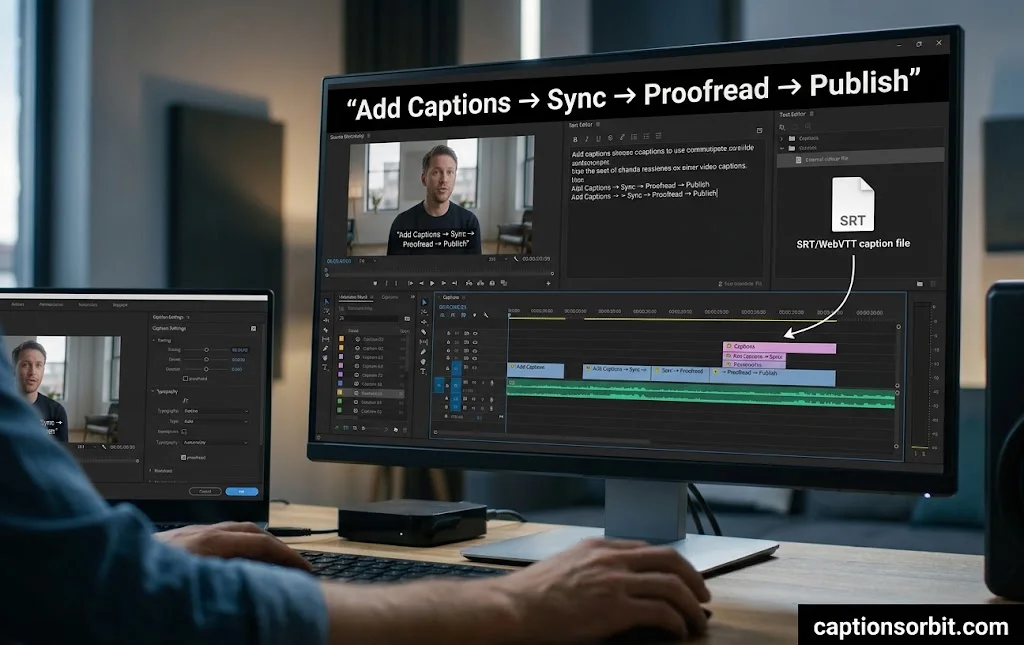Click the third Timing slider handle on laptop
This screenshot has height=645, width=1024.
(206, 369)
